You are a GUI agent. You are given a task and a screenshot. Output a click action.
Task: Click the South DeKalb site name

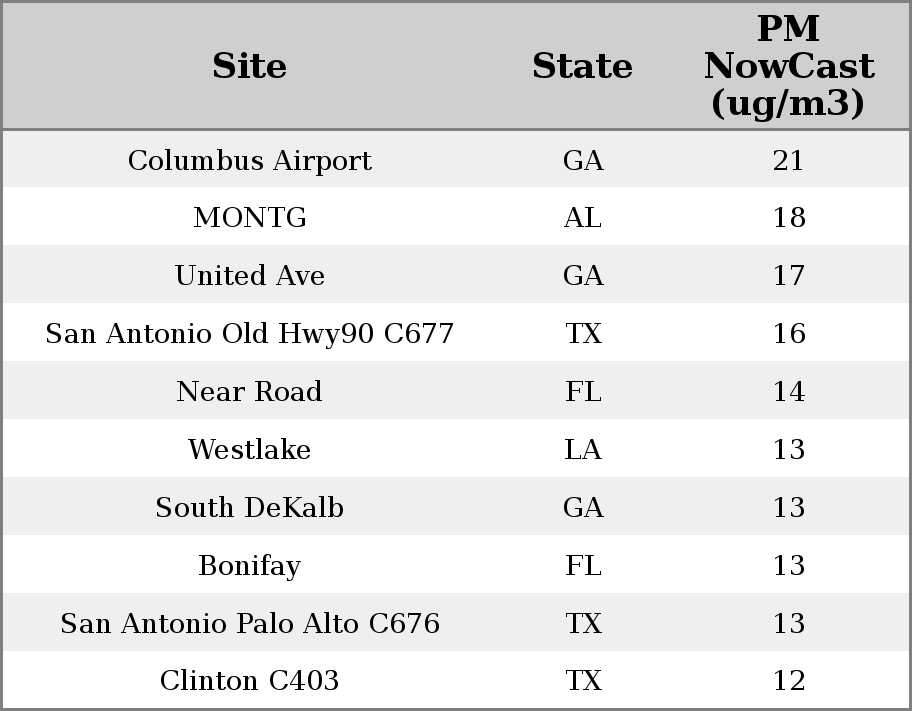tap(249, 507)
